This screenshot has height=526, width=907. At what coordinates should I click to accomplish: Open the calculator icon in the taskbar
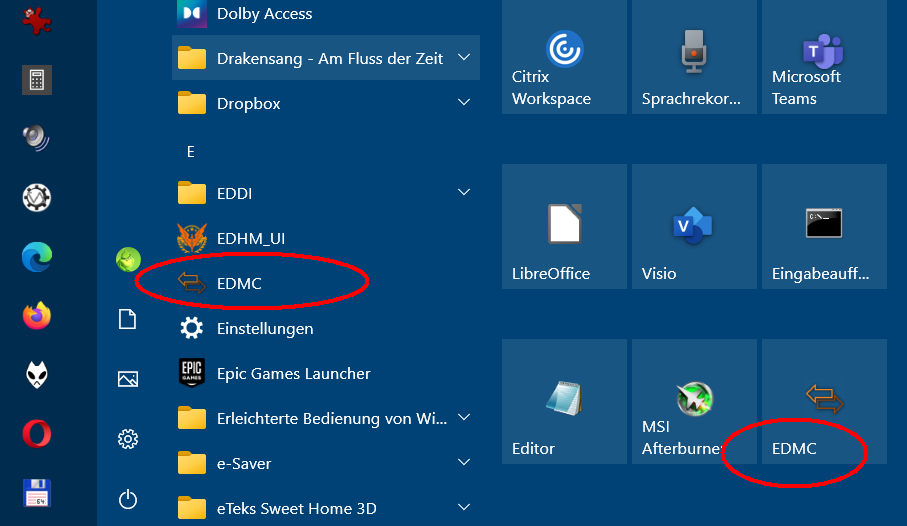pyautogui.click(x=37, y=80)
